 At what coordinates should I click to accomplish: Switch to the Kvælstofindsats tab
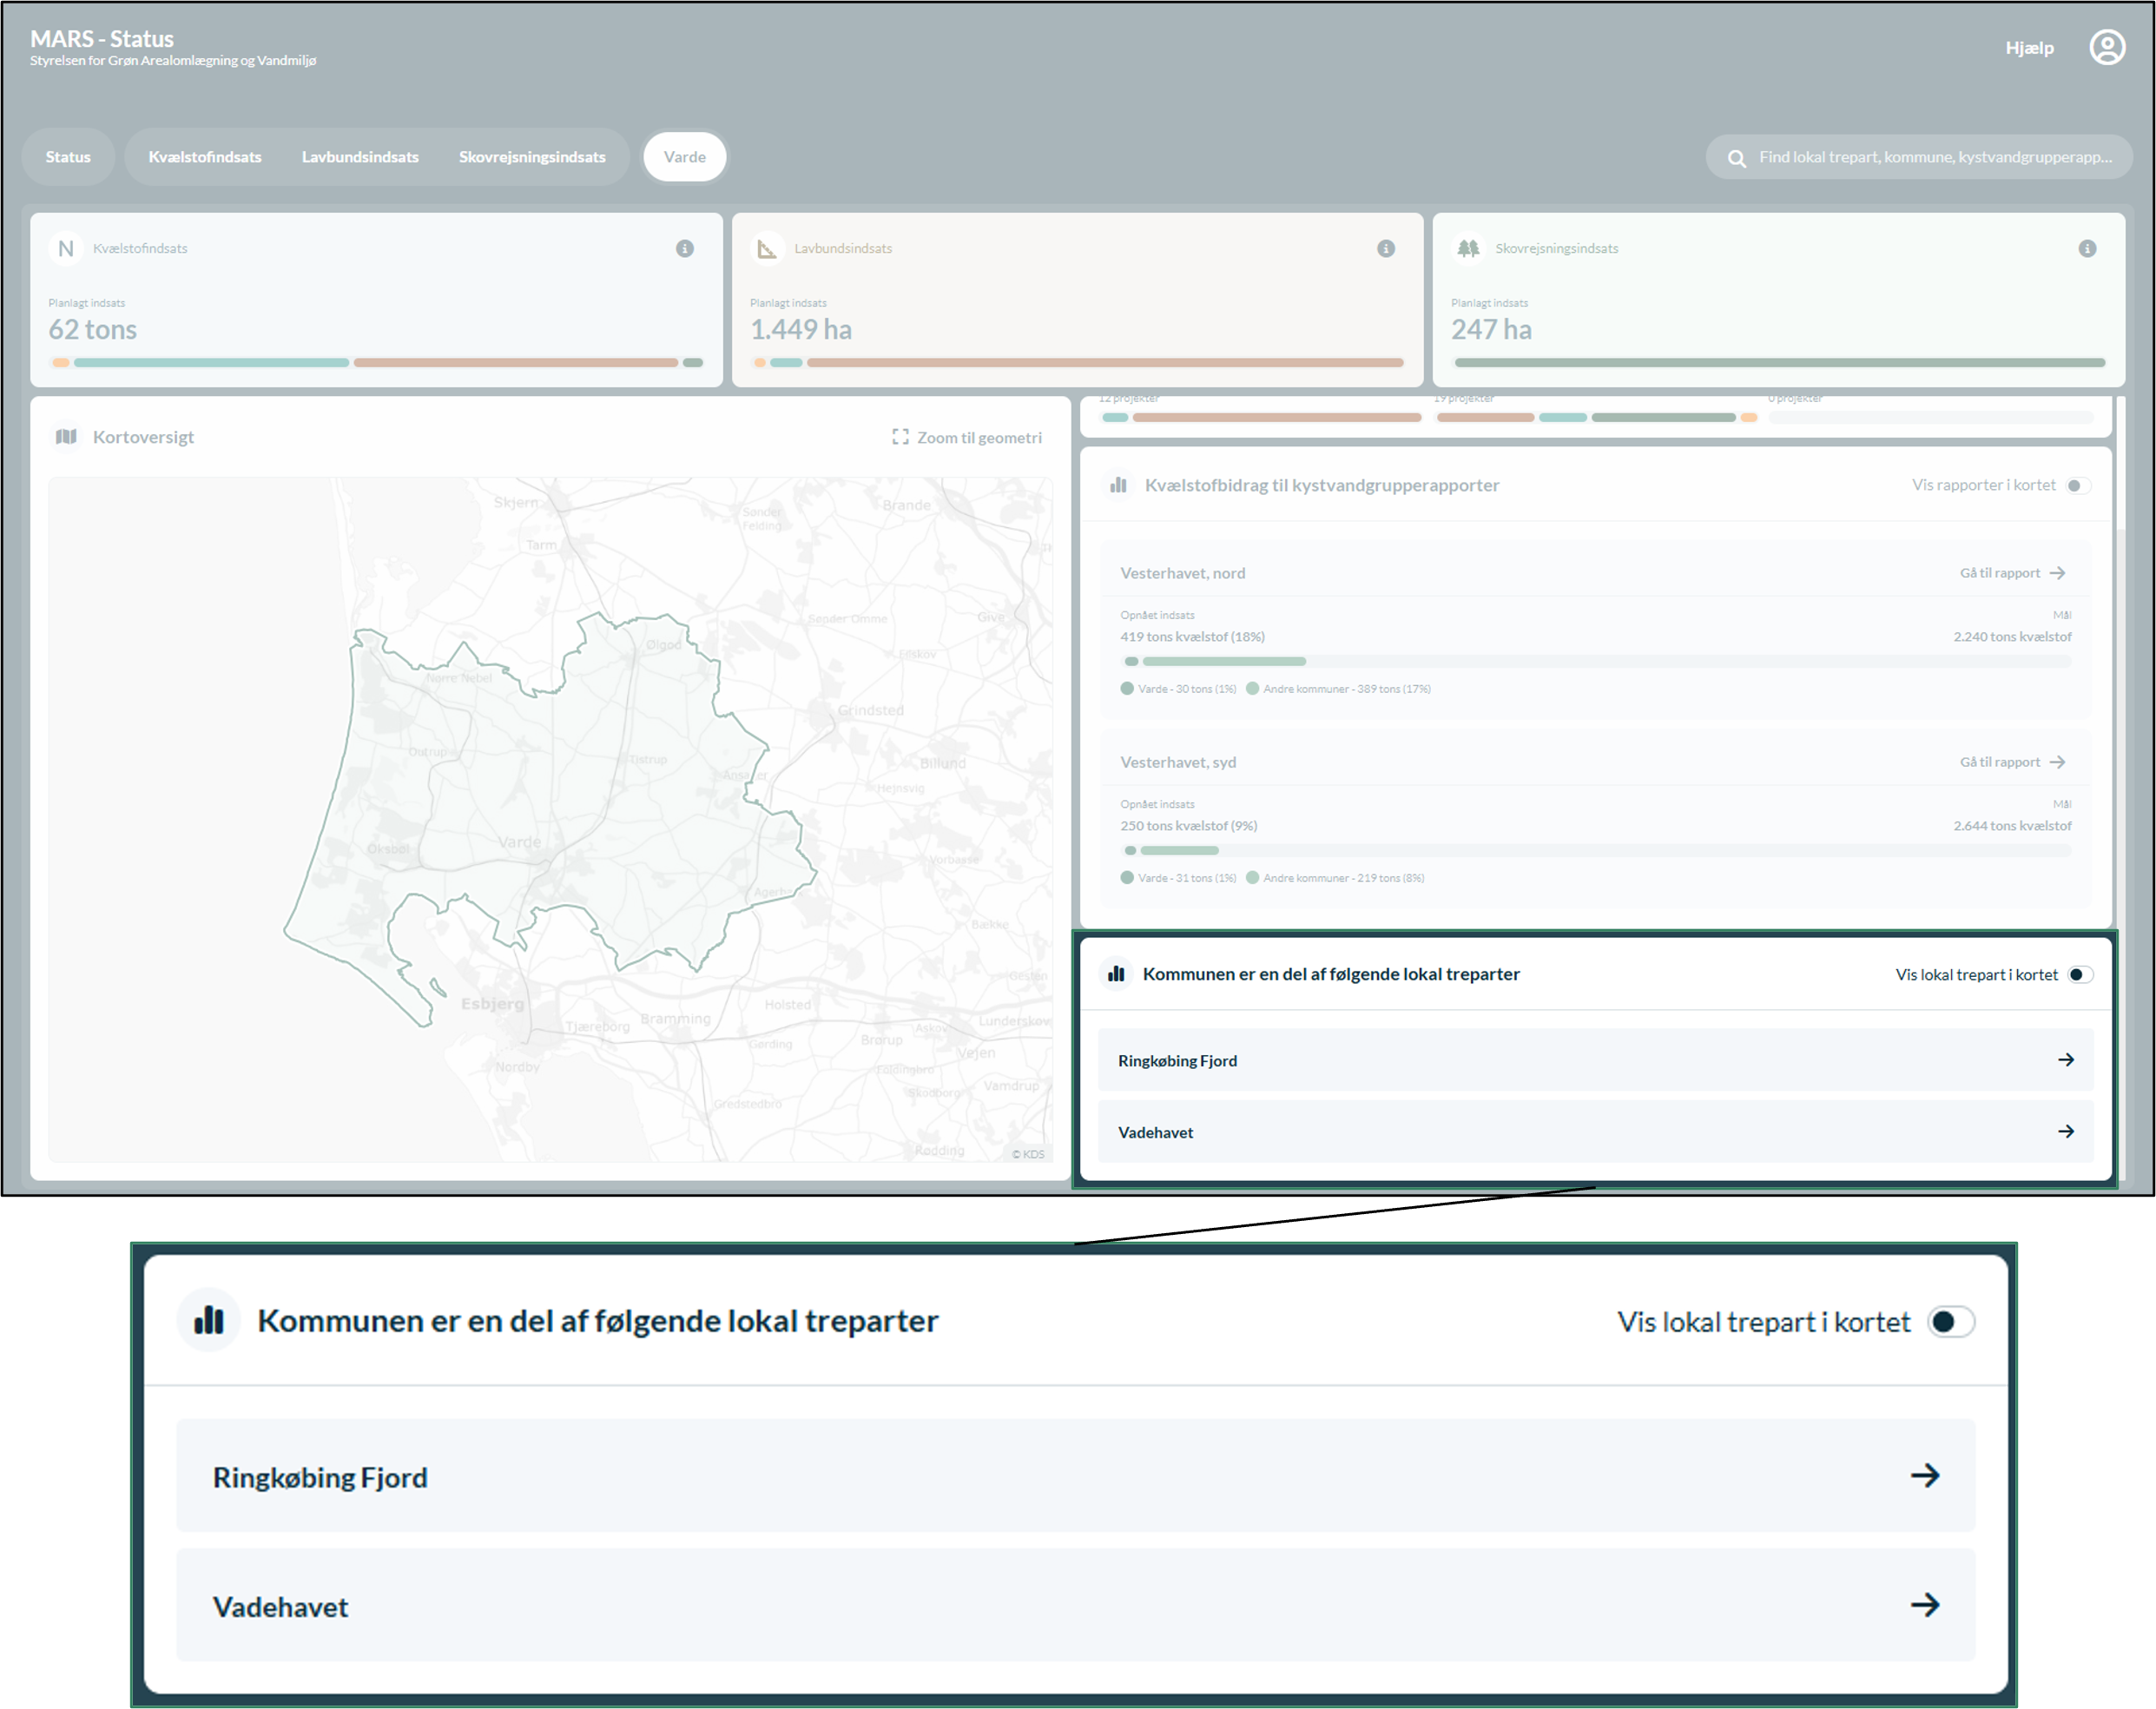click(205, 157)
